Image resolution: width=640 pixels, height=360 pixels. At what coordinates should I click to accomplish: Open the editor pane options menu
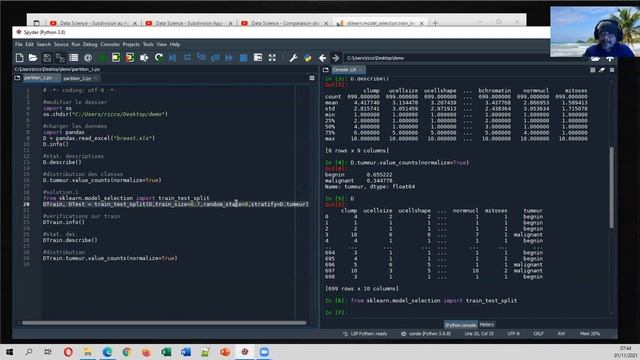312,78
